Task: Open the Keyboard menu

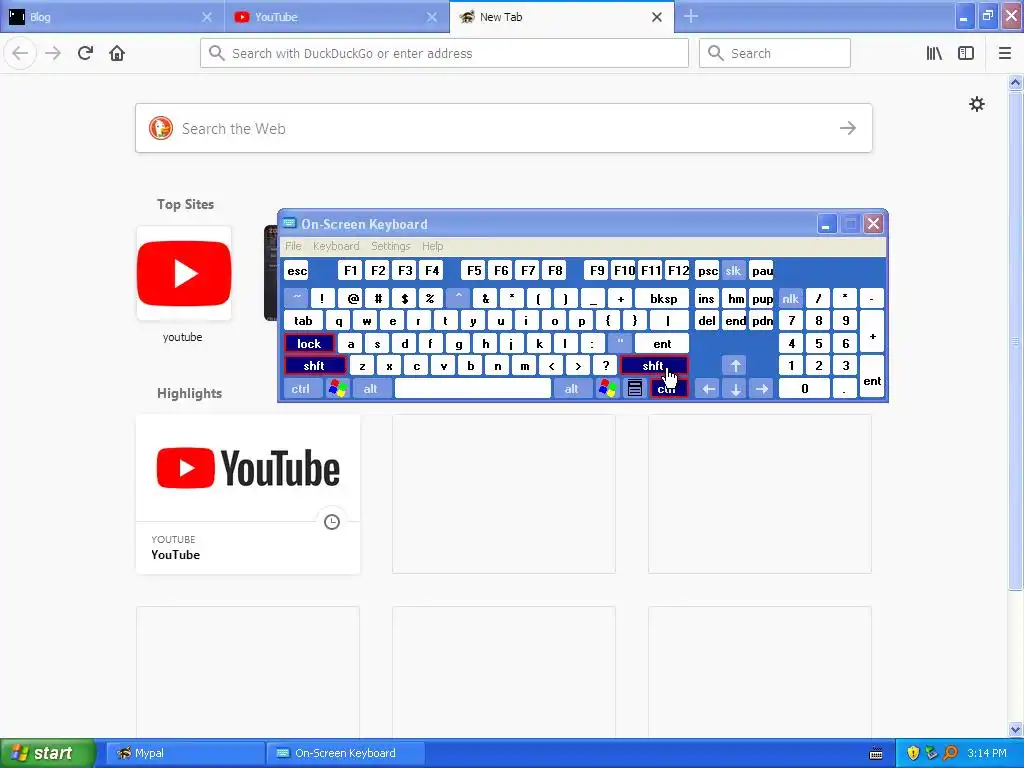Action: click(336, 246)
